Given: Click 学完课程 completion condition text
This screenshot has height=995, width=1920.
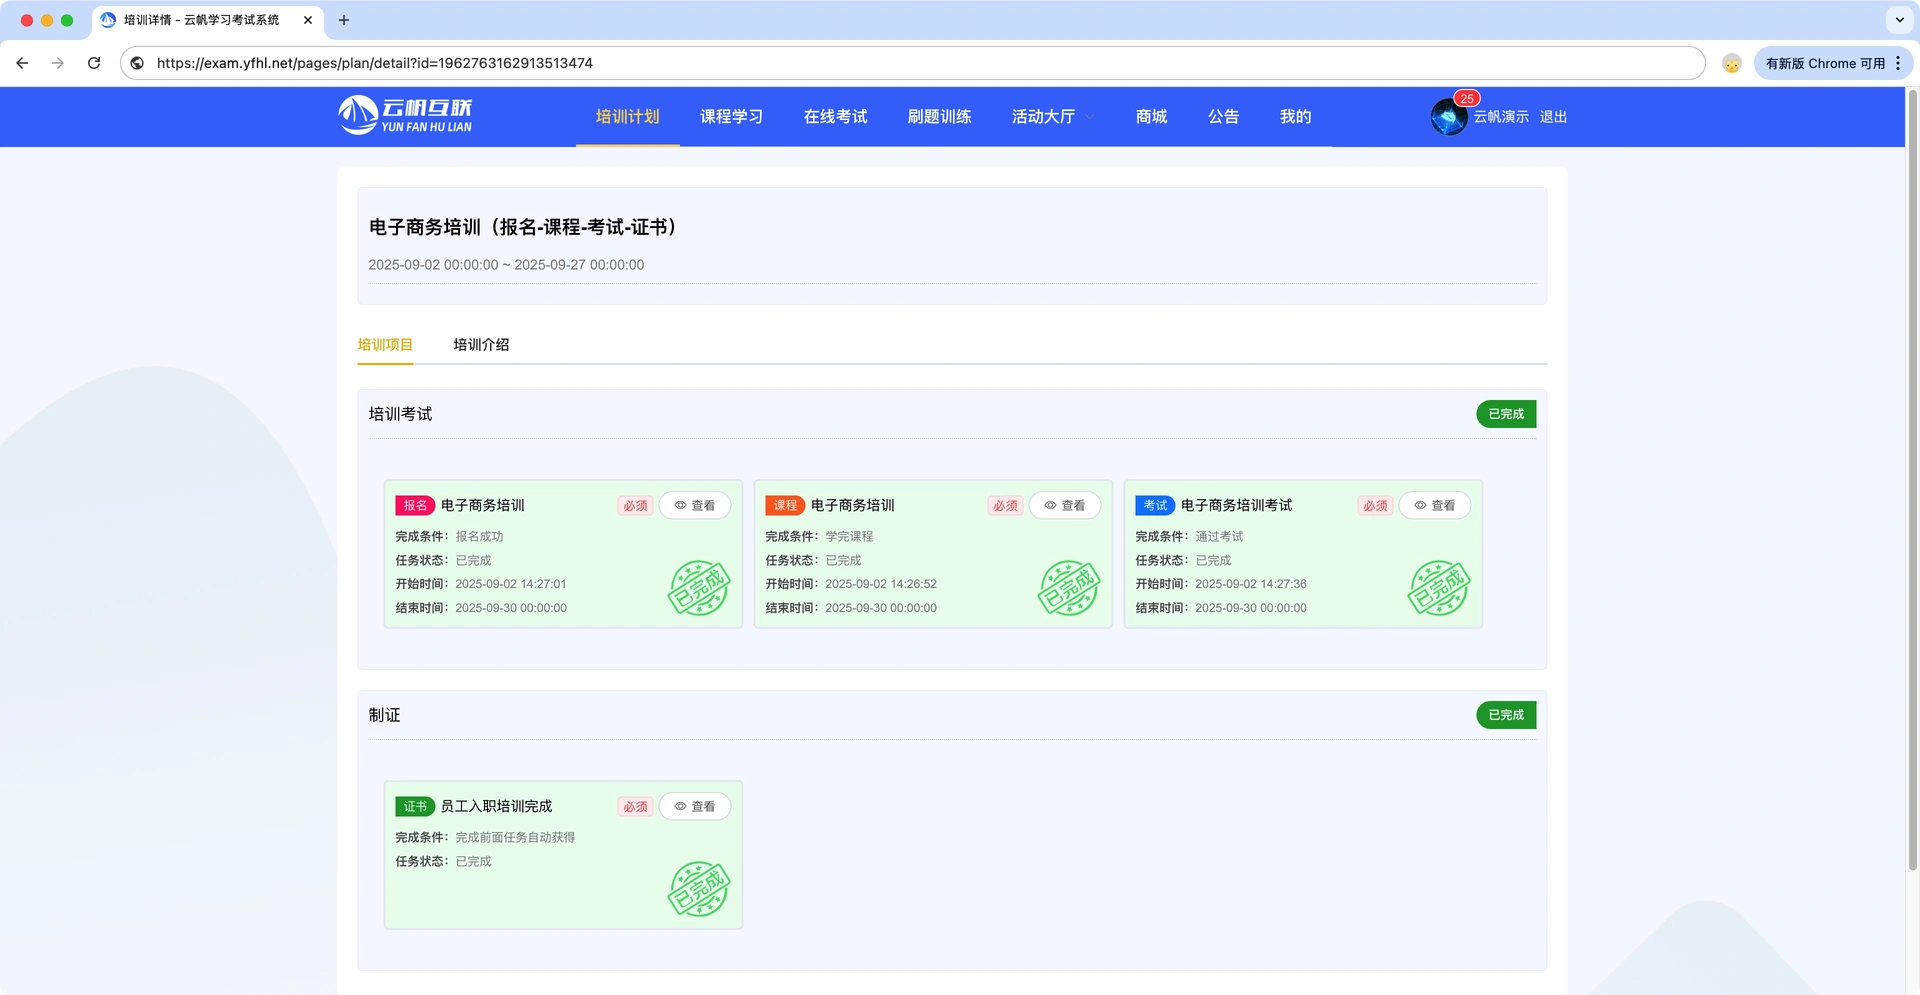Looking at the screenshot, I should click(x=849, y=537).
